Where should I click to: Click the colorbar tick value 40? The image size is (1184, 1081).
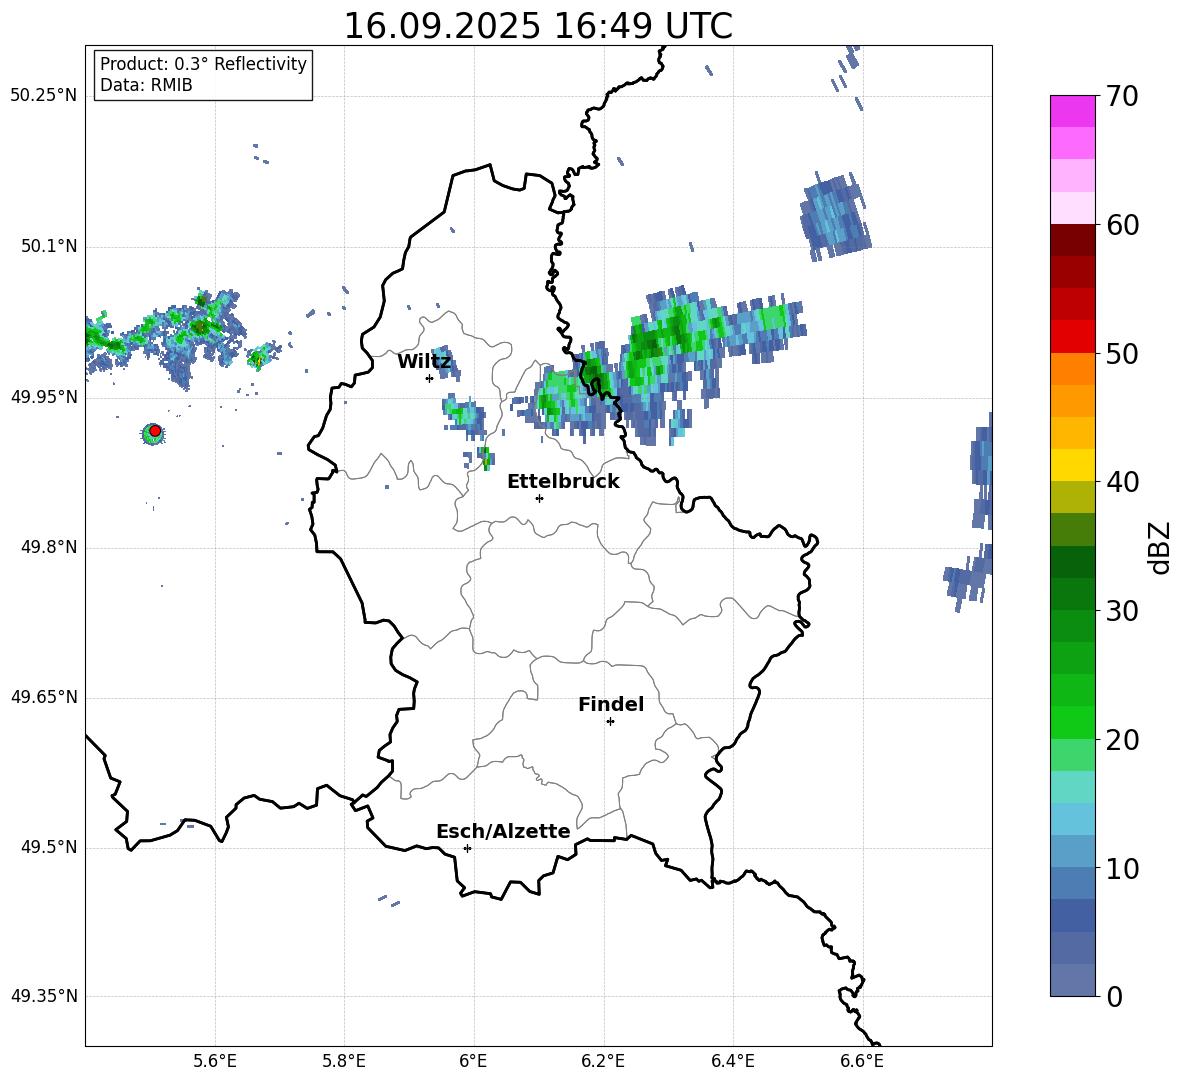click(x=1122, y=482)
